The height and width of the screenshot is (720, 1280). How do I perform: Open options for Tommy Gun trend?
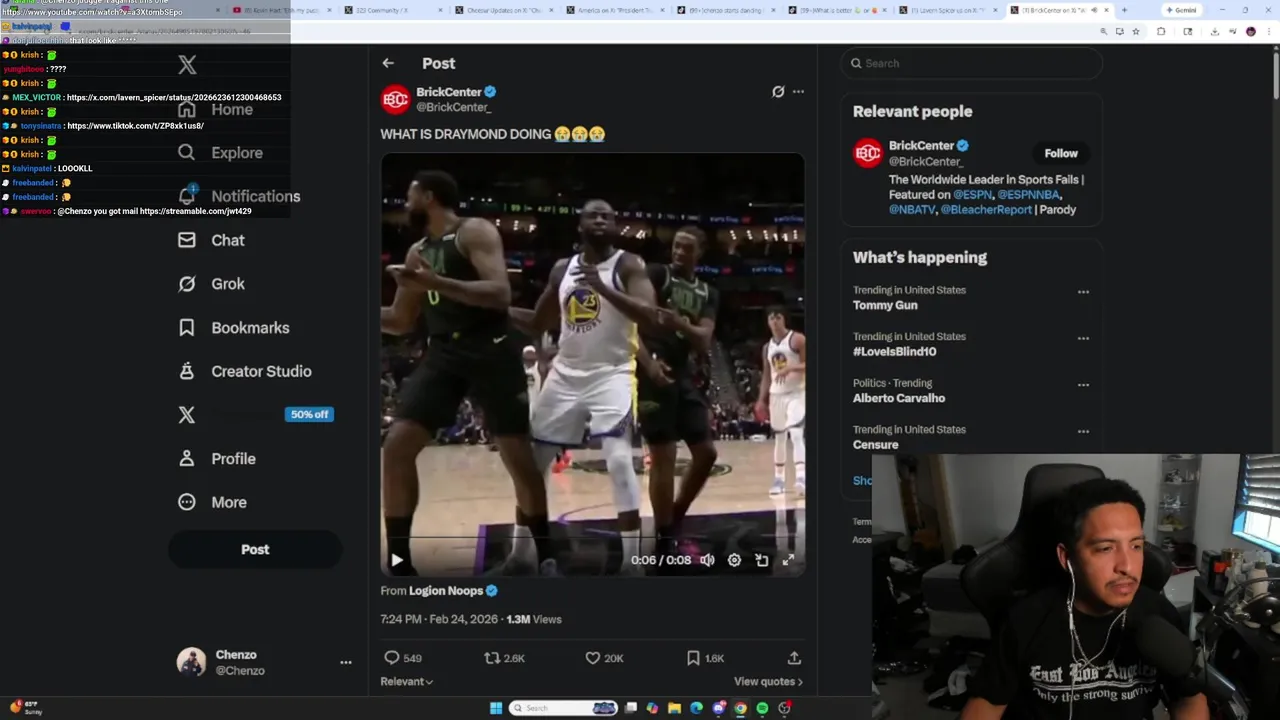point(1083,292)
